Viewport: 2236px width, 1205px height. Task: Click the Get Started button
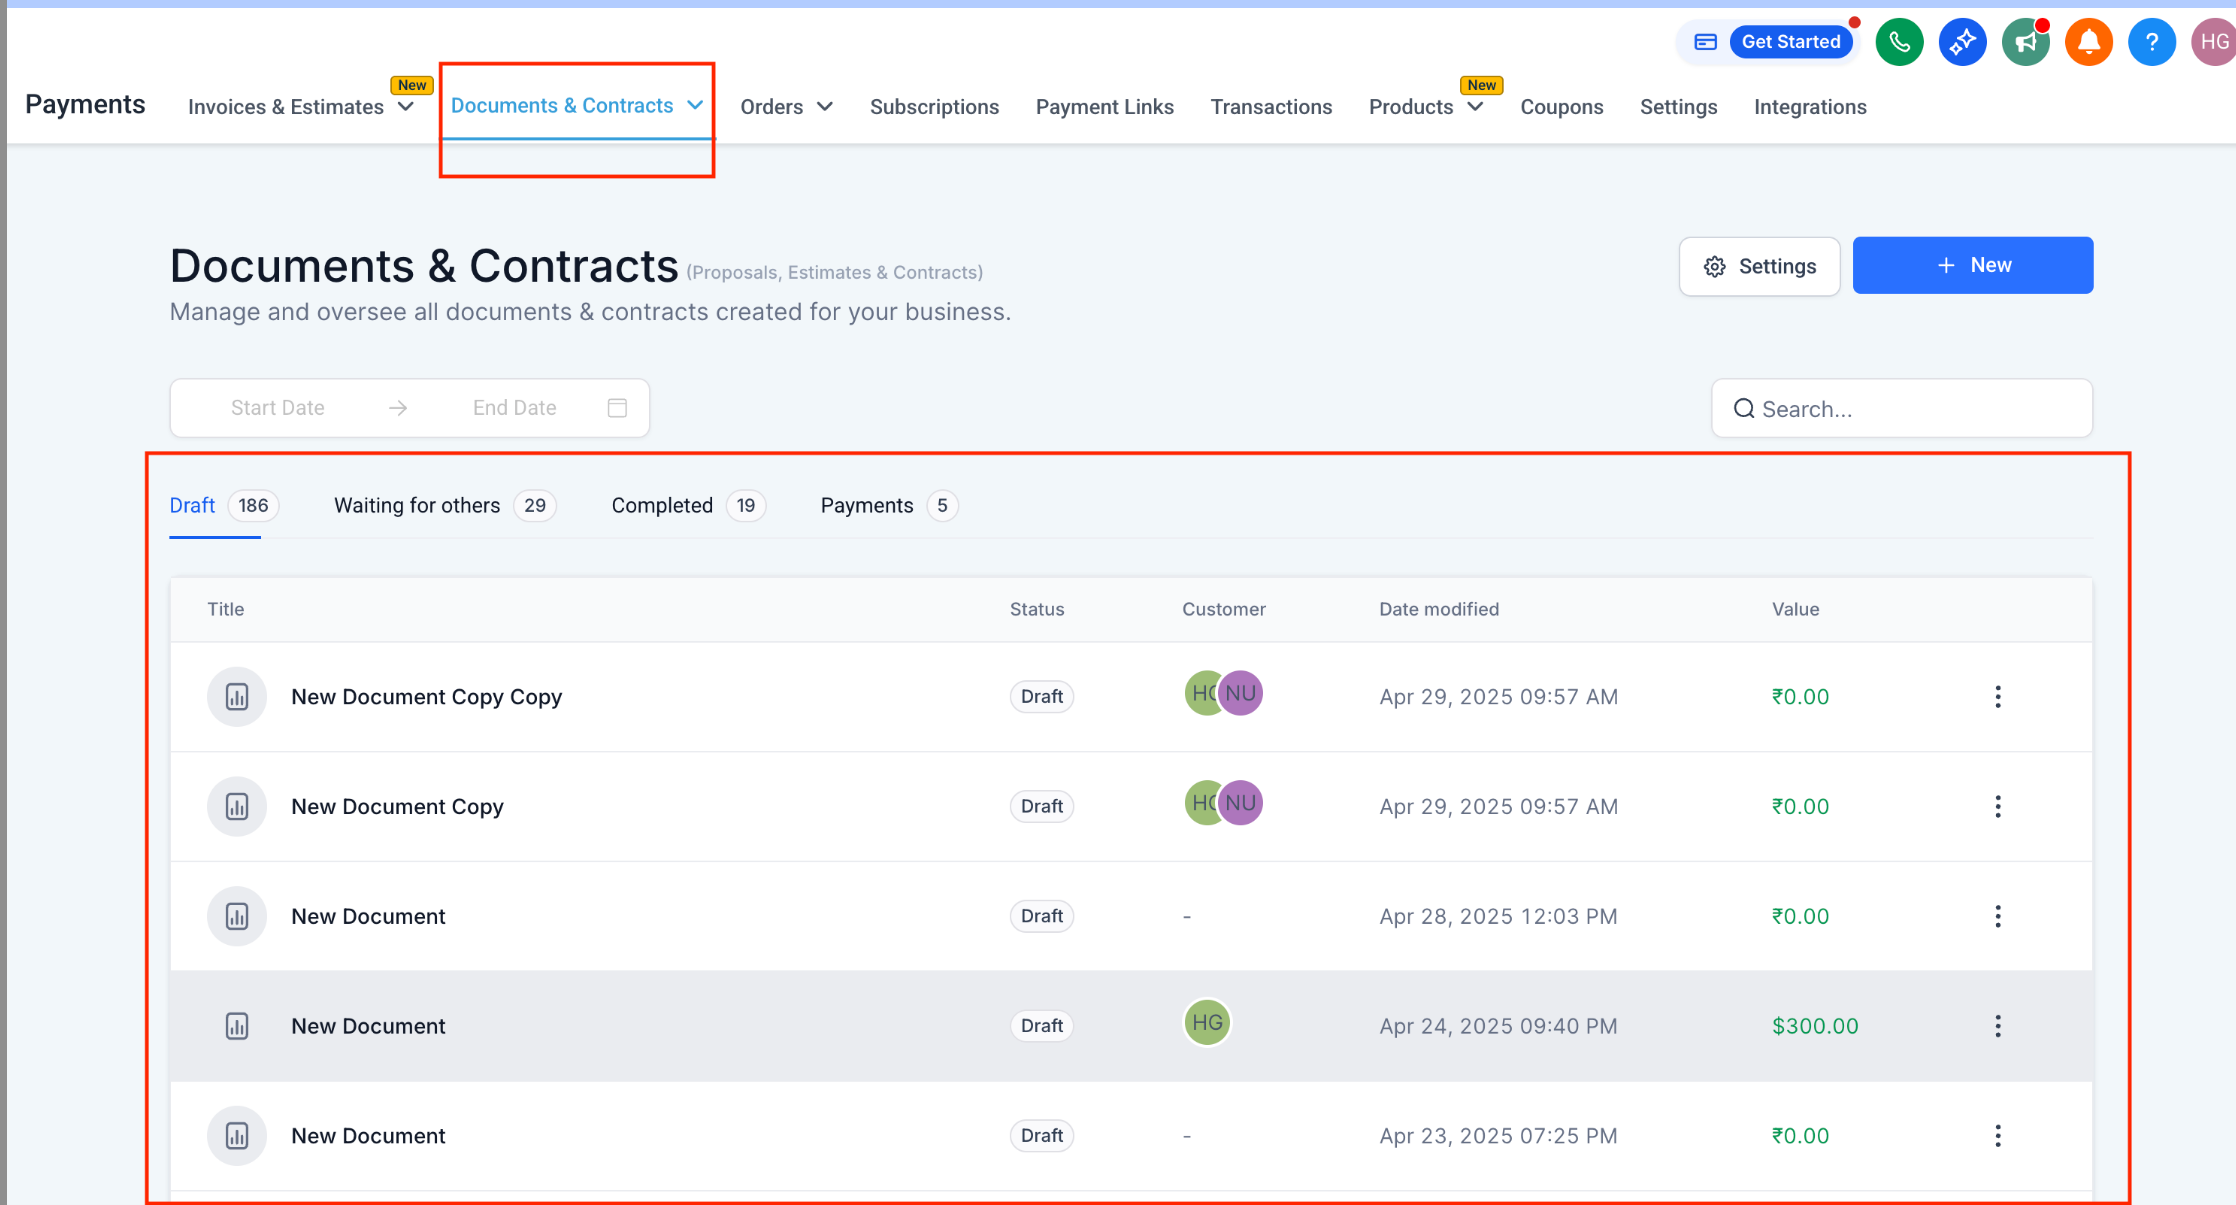(x=1790, y=42)
